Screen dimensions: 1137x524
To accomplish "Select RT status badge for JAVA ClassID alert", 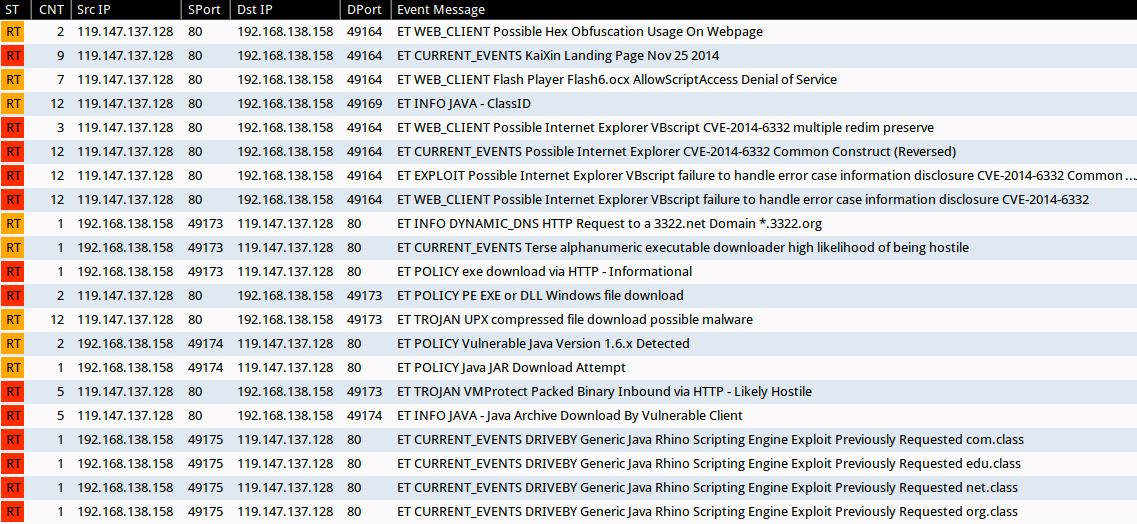I will point(13,104).
